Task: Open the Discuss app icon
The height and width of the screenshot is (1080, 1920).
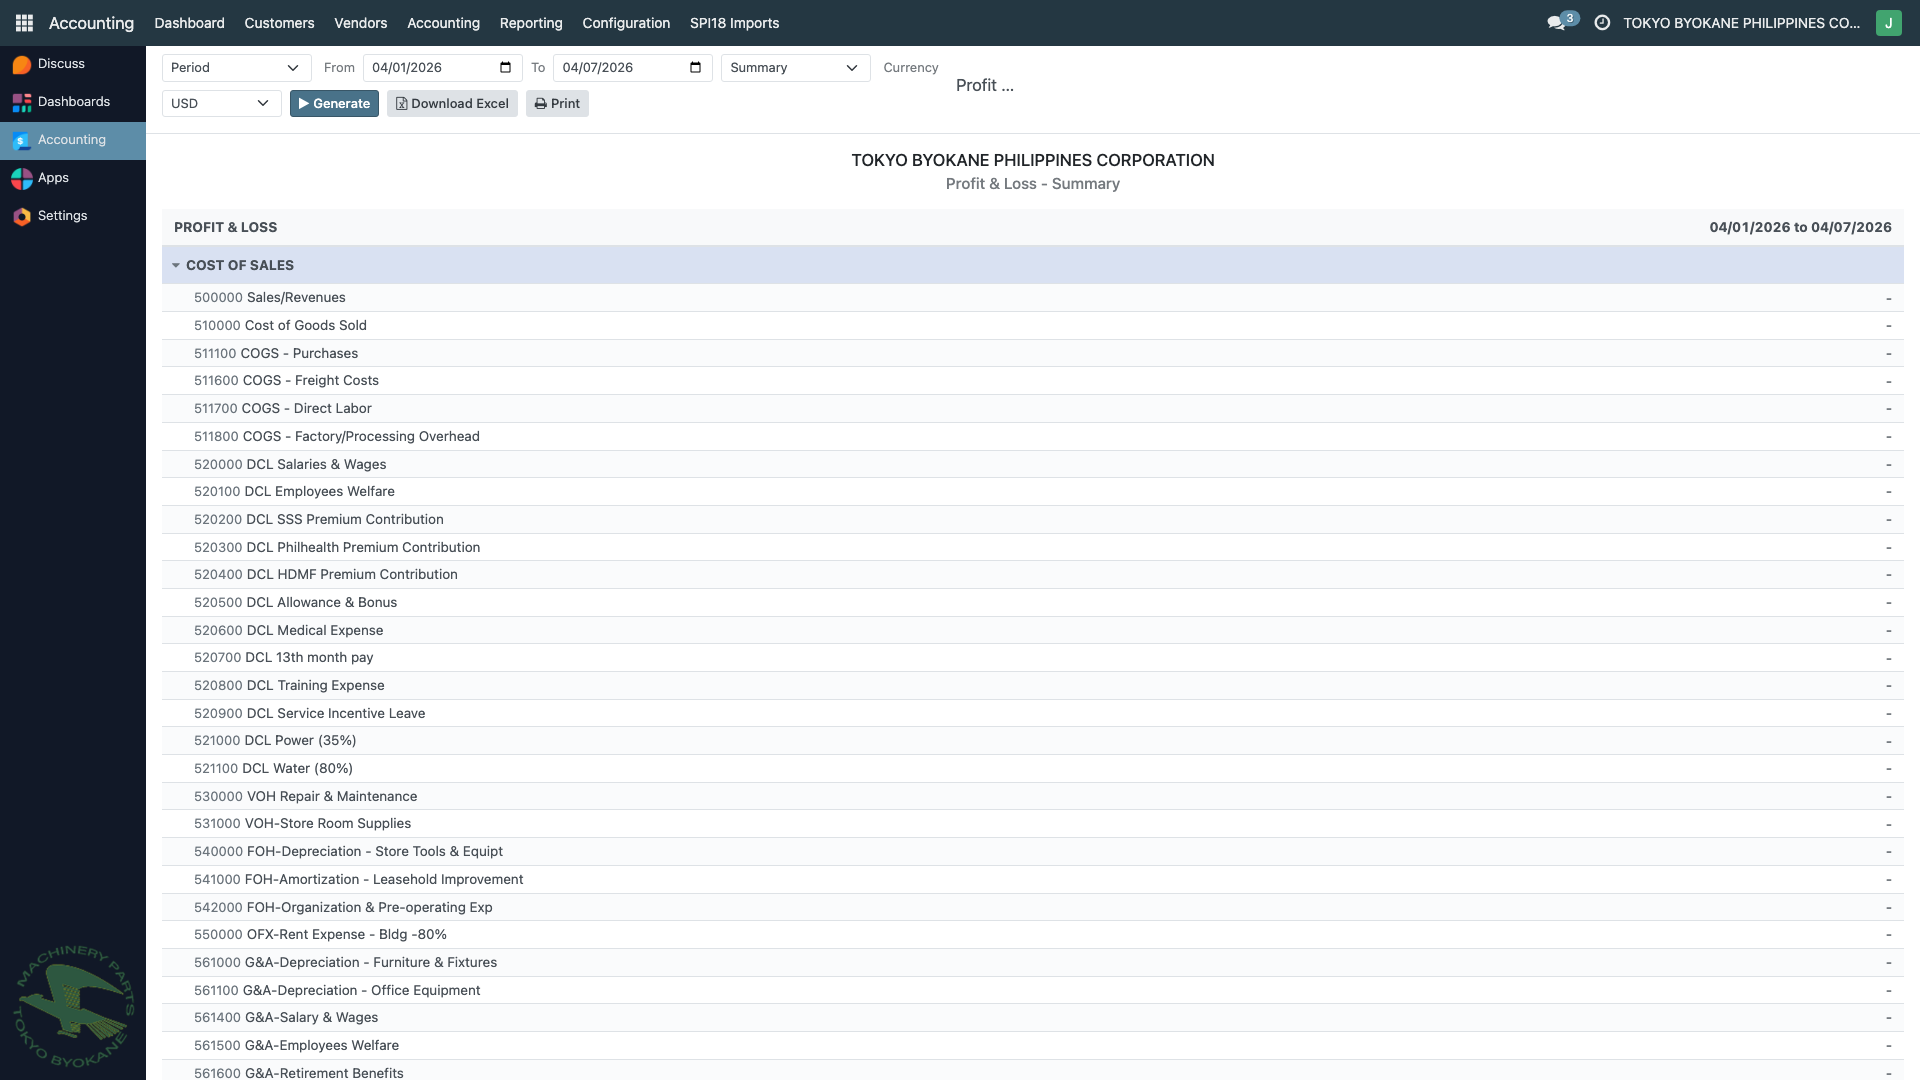Action: click(x=22, y=64)
